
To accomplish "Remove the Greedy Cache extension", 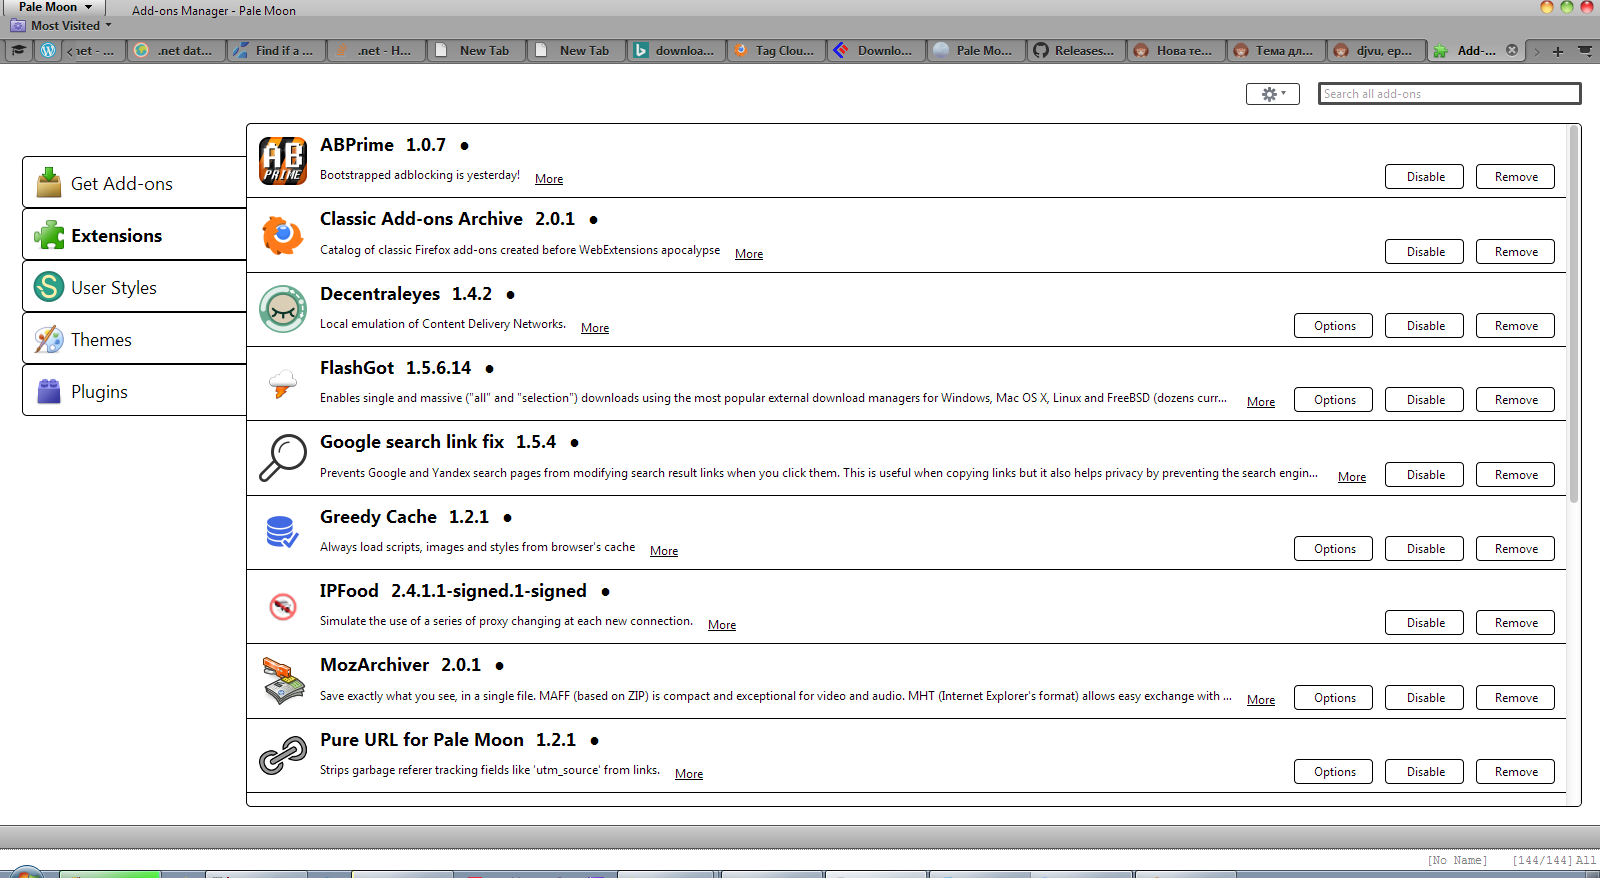I will click(1516, 549).
